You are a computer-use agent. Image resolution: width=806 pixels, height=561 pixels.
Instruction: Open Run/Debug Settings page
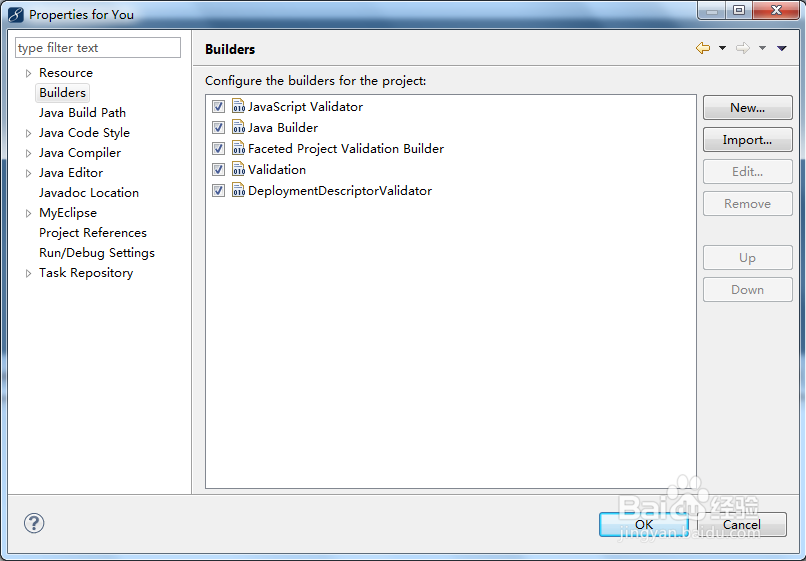tap(97, 253)
